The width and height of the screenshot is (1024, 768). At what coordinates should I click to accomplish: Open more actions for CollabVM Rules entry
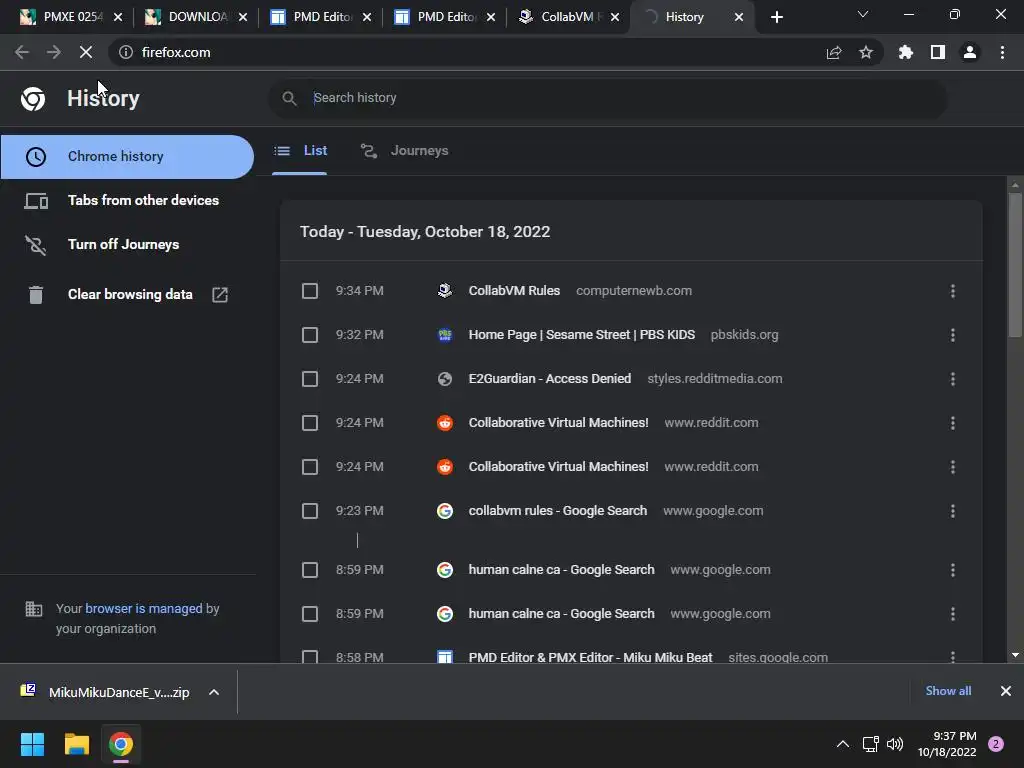point(953,291)
